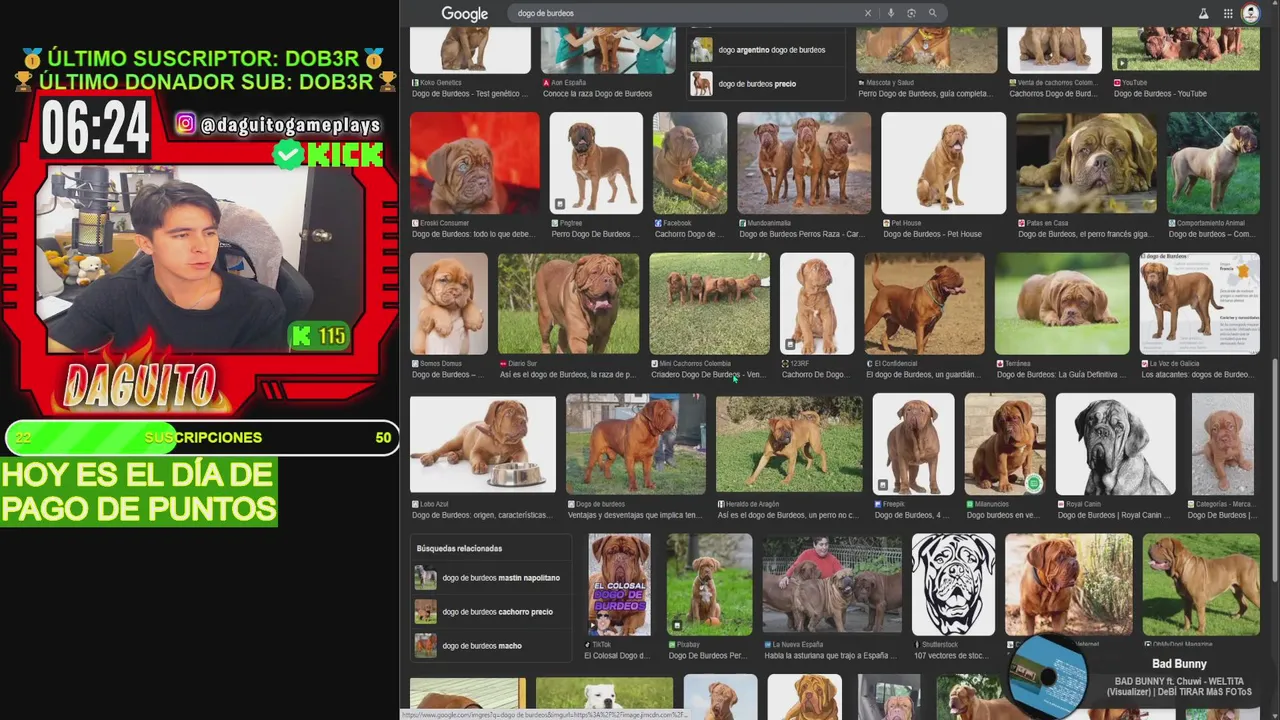Click 'Dogo de Burdeos | Royal Canin' title
Viewport: 1280px width, 720px height.
[x=1116, y=515]
